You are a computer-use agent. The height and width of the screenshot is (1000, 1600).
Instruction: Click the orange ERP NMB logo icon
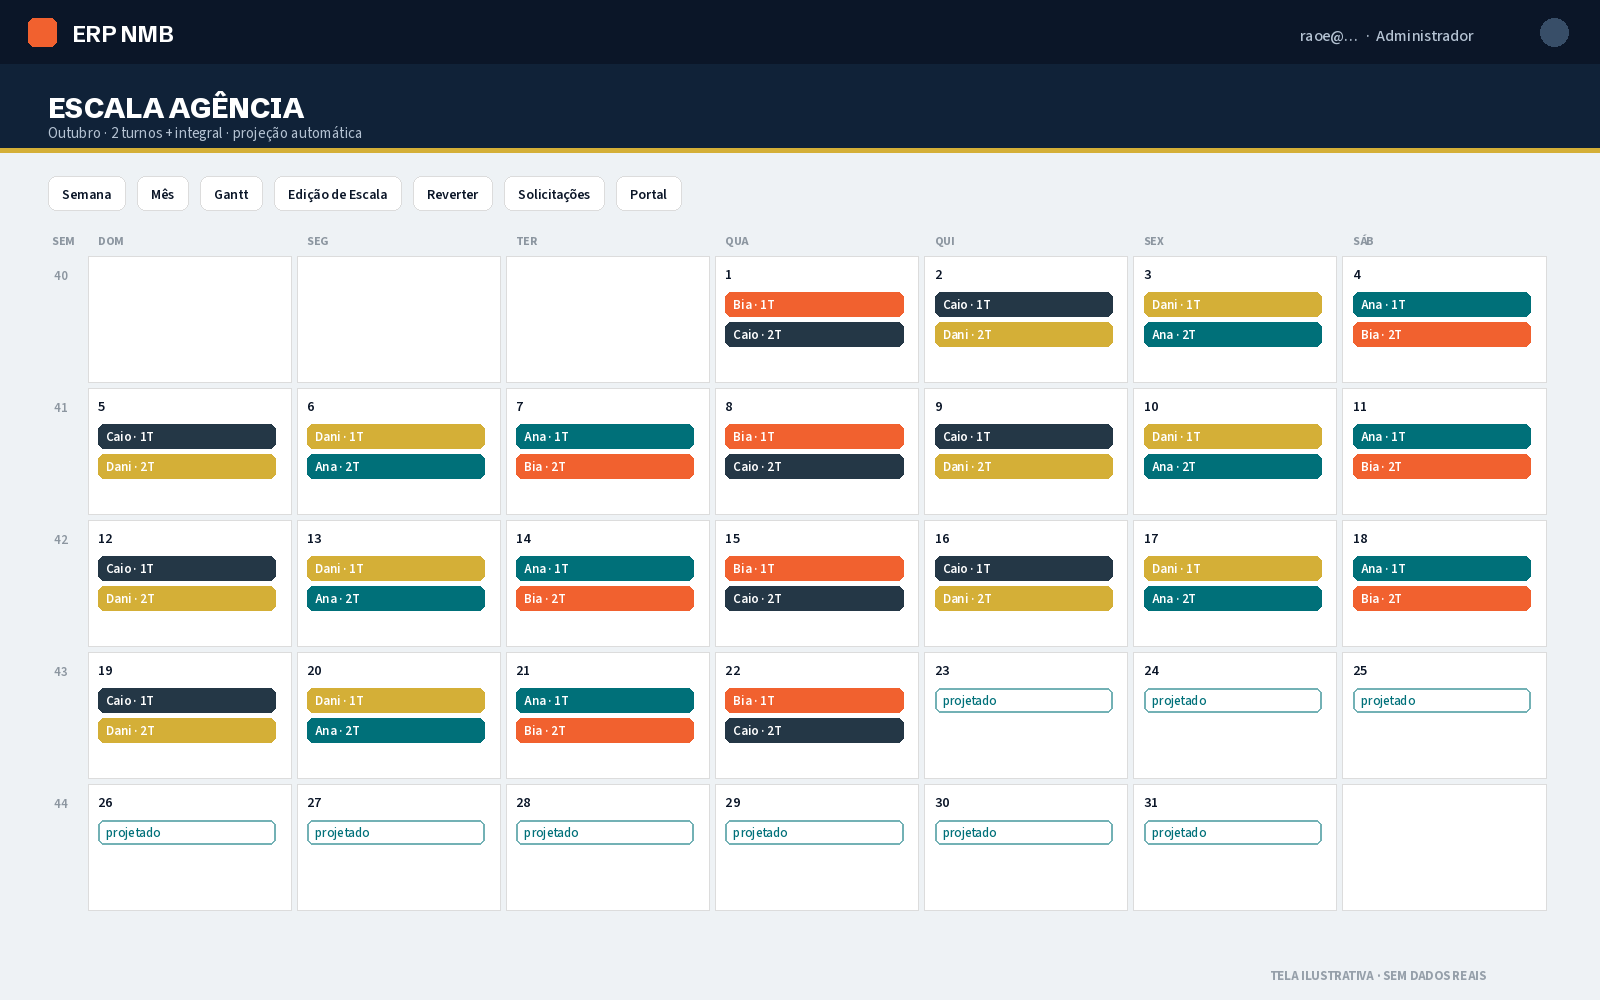coord(42,33)
